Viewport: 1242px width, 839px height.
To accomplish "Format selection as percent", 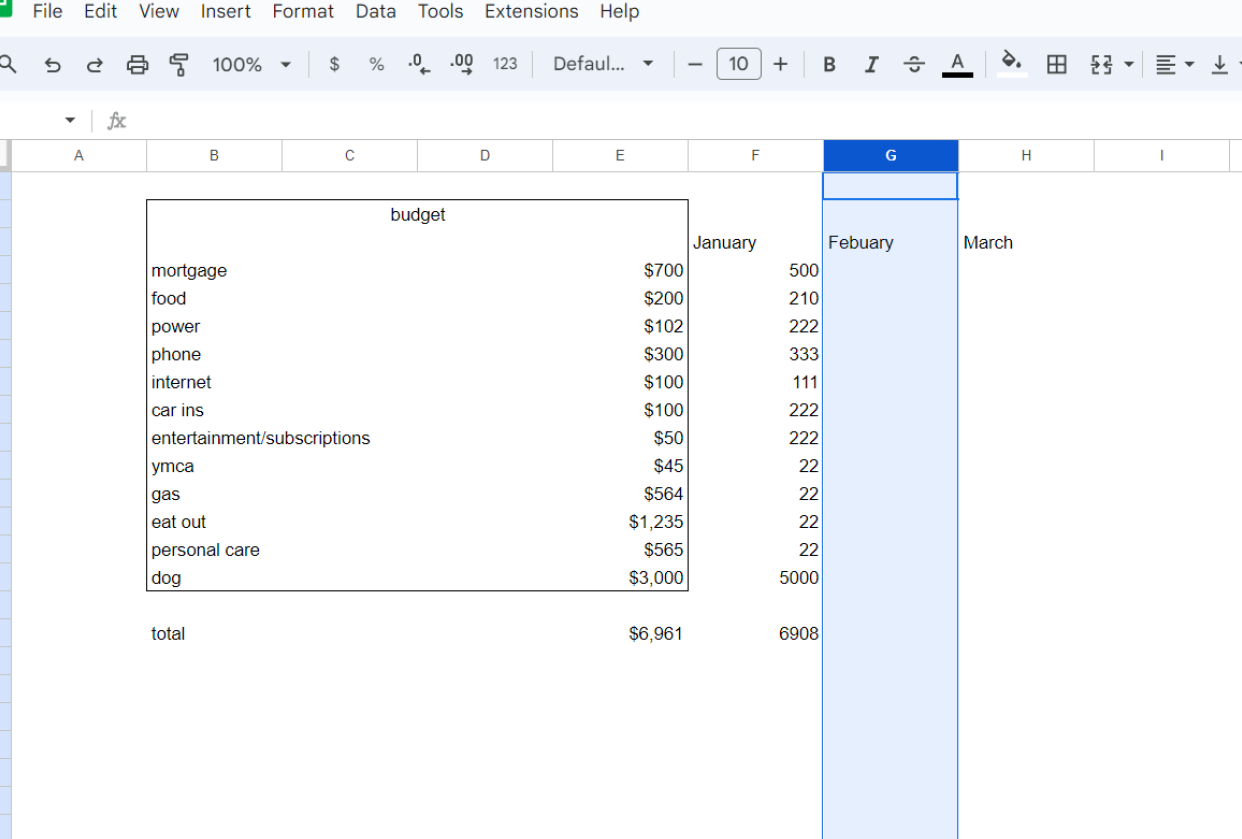I will [376, 64].
